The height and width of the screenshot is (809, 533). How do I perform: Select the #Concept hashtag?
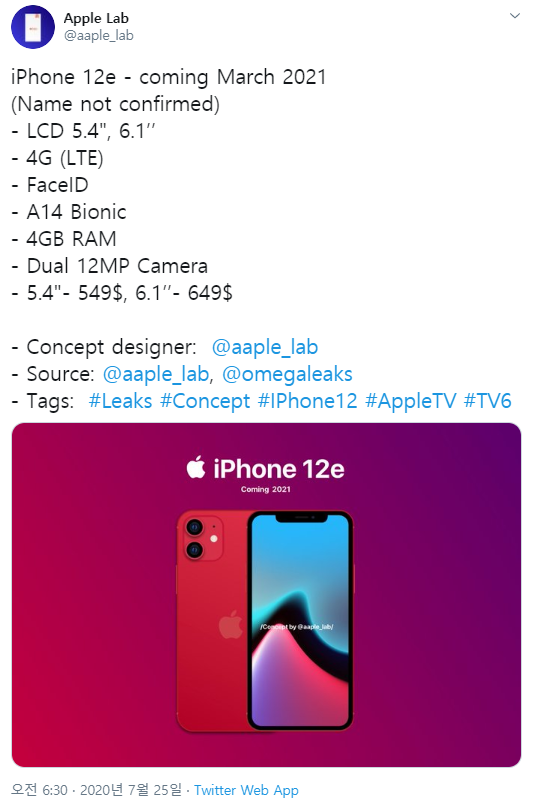click(x=205, y=401)
